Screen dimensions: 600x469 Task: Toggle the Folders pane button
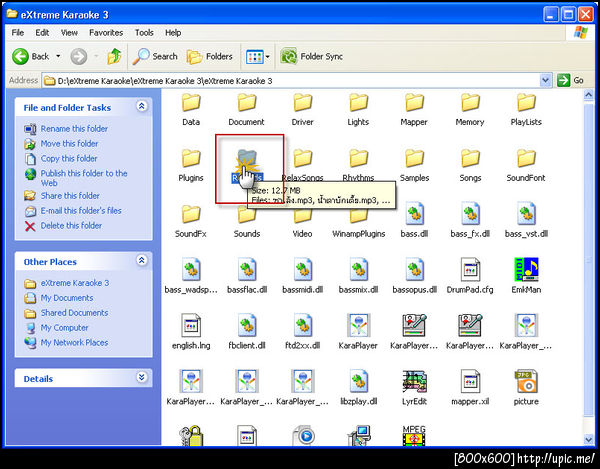click(210, 57)
